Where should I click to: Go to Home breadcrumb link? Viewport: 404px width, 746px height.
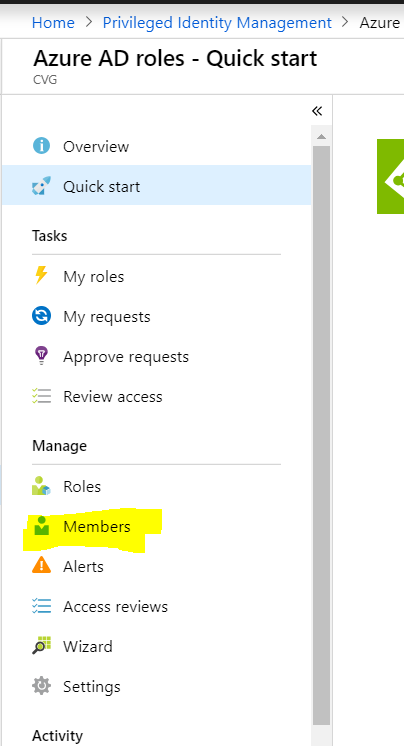[53, 22]
